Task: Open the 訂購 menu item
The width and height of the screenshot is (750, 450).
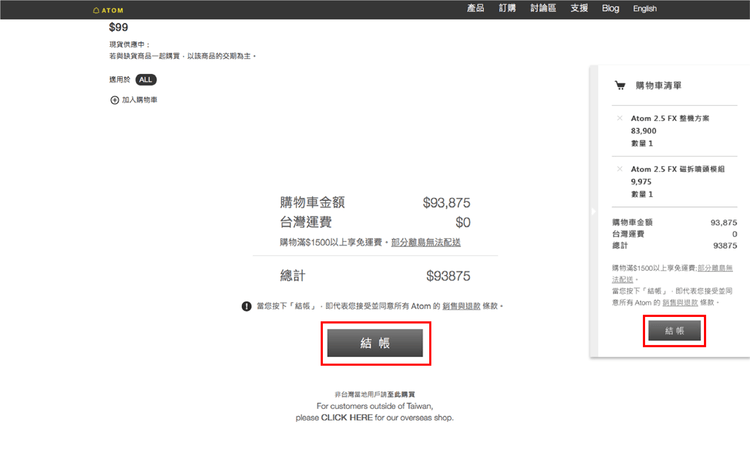Action: [507, 9]
